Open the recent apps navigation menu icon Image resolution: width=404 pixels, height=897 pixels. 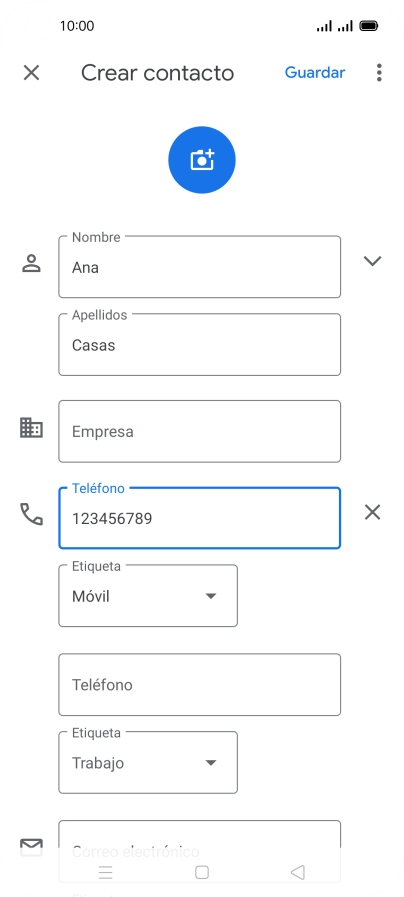105,872
